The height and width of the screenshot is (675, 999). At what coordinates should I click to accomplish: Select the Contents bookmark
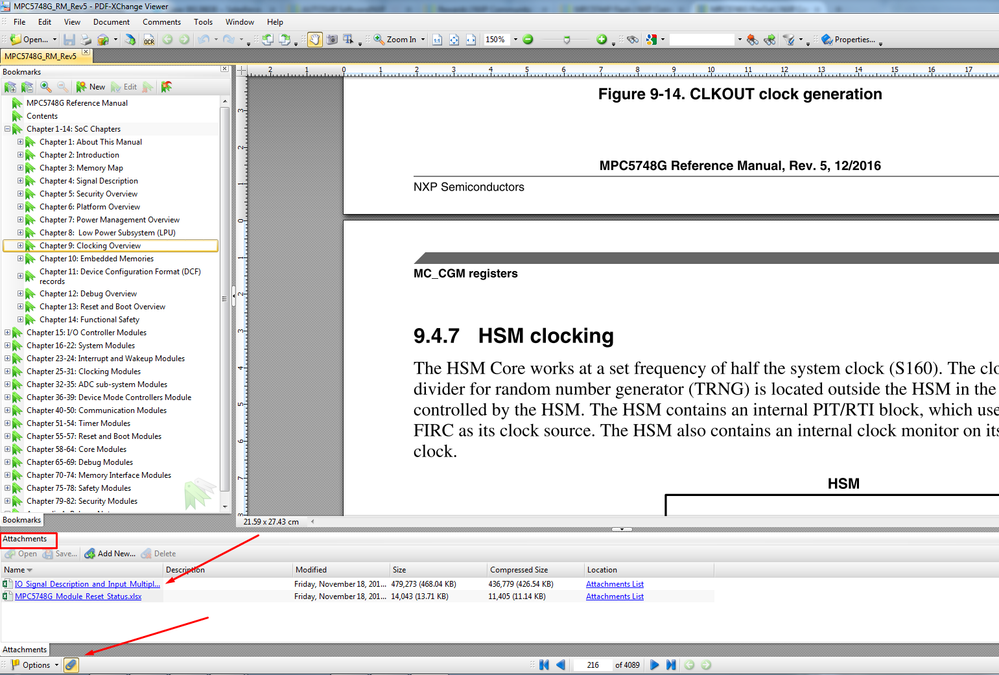(41, 116)
